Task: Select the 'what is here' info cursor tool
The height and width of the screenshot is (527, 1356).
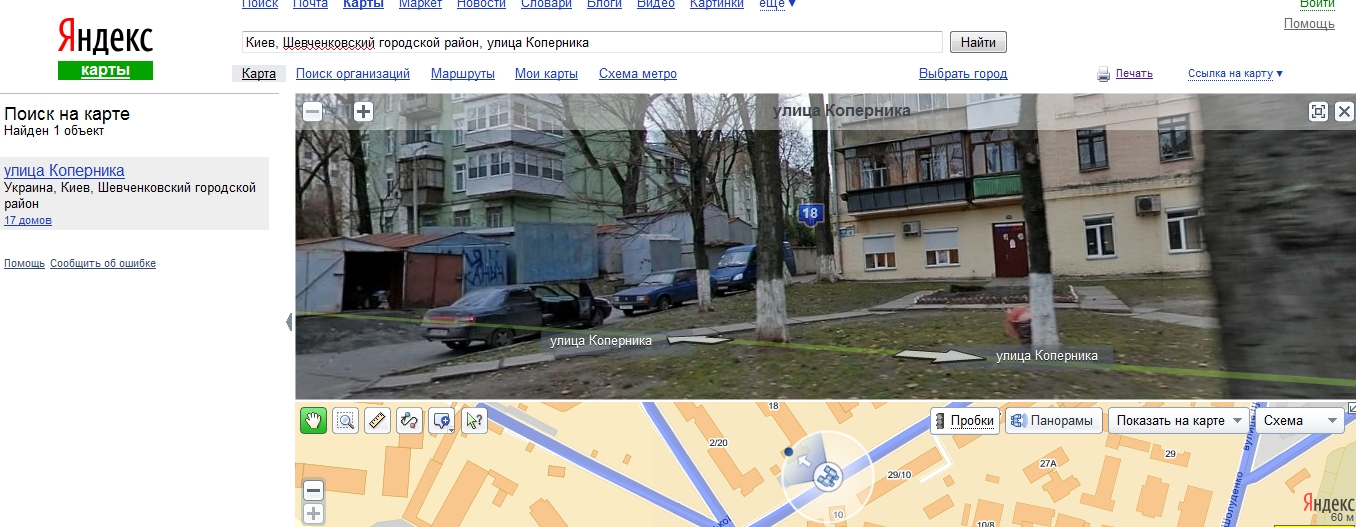Action: click(x=474, y=421)
